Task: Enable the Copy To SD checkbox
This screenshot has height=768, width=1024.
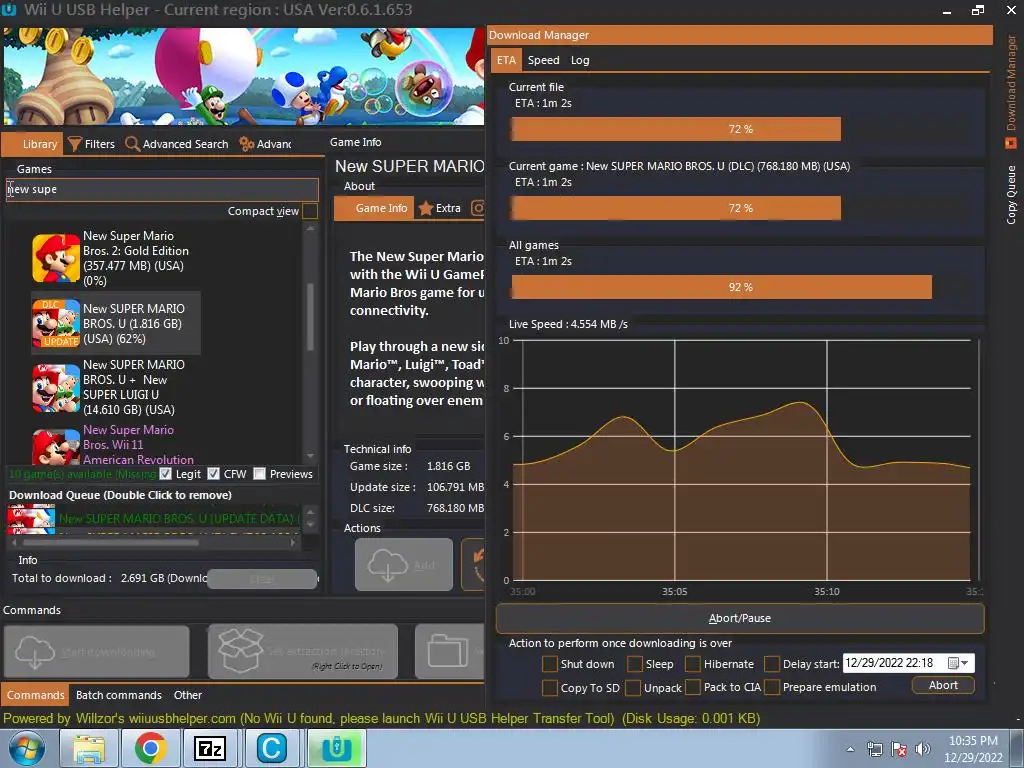Action: coord(550,688)
